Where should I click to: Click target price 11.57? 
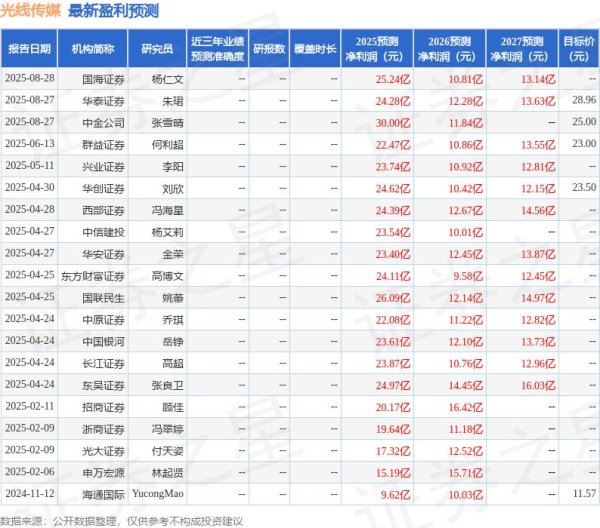pyautogui.click(x=584, y=493)
